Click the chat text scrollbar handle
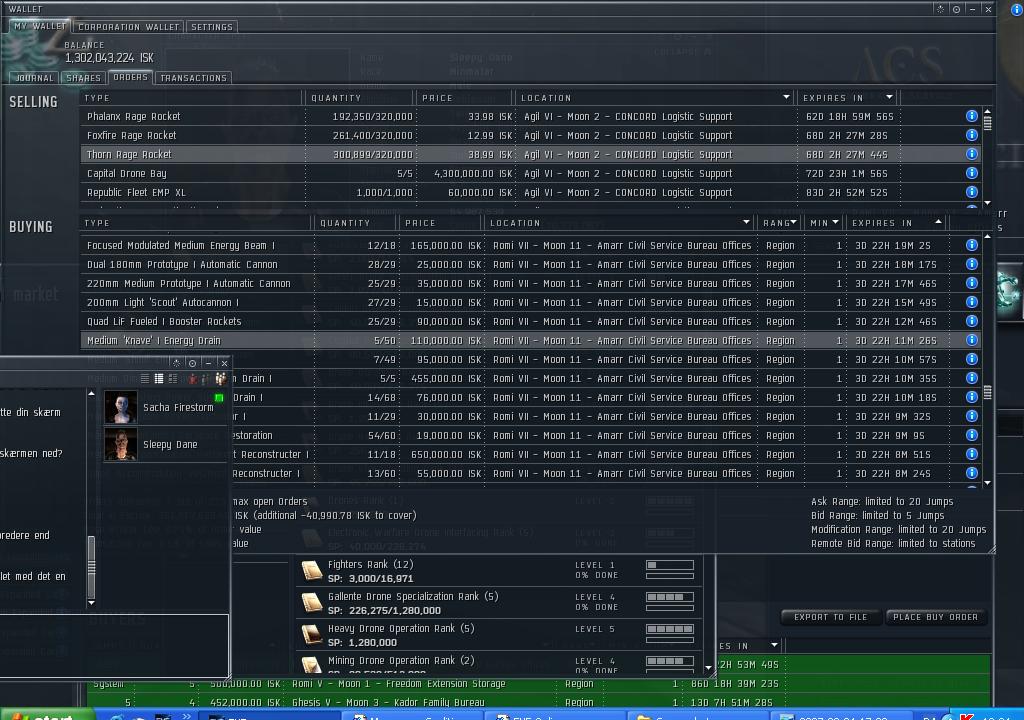This screenshot has width=1024, height=720. tap(91, 566)
